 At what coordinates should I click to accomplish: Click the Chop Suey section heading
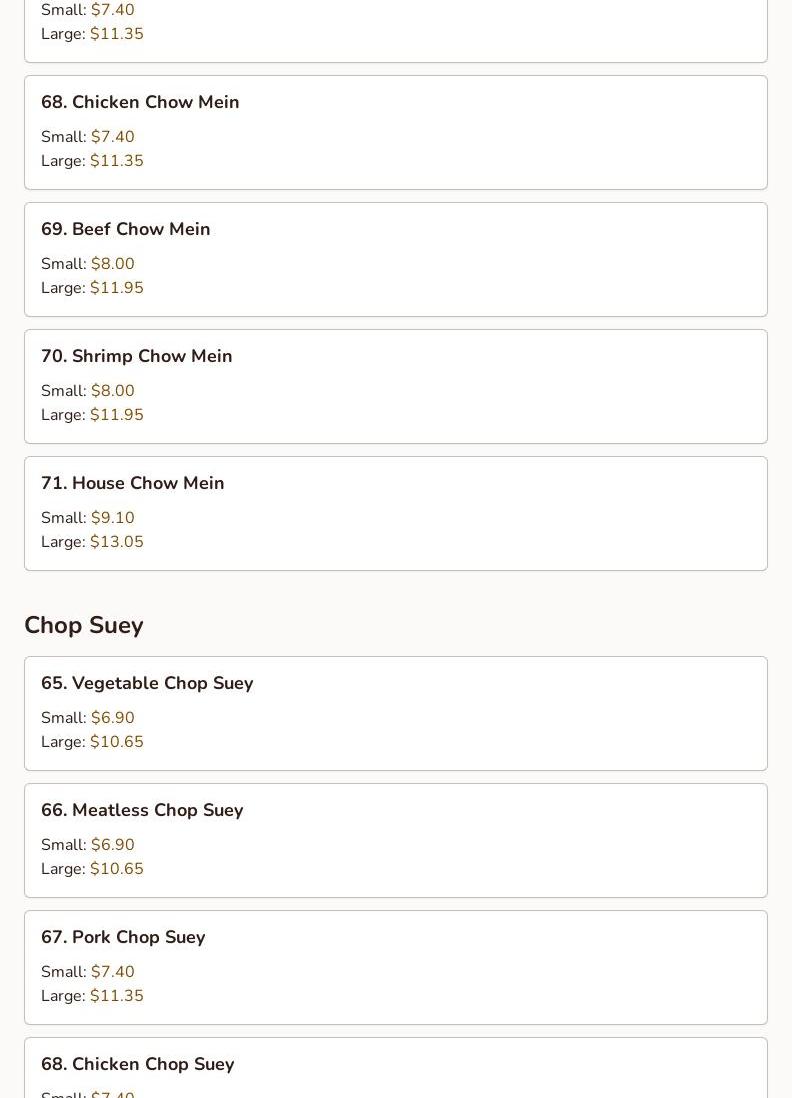pyautogui.click(x=84, y=625)
